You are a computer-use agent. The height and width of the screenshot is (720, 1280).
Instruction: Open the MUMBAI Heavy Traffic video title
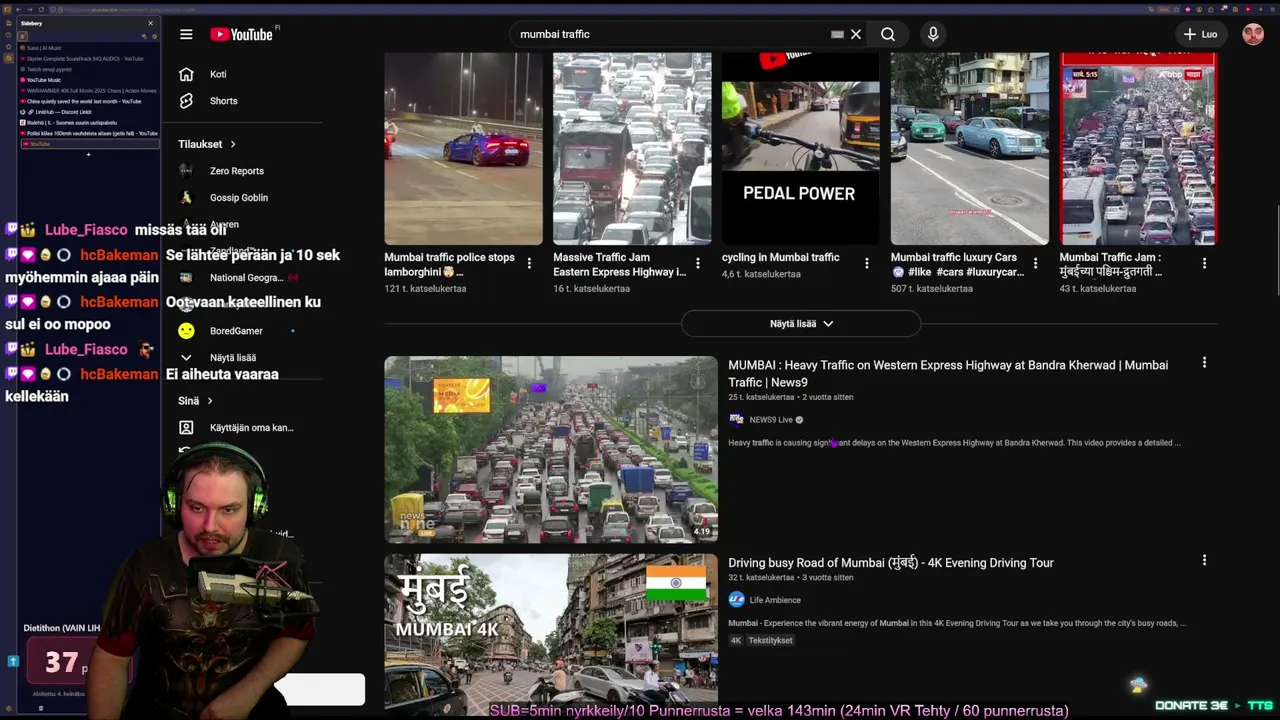(x=948, y=373)
